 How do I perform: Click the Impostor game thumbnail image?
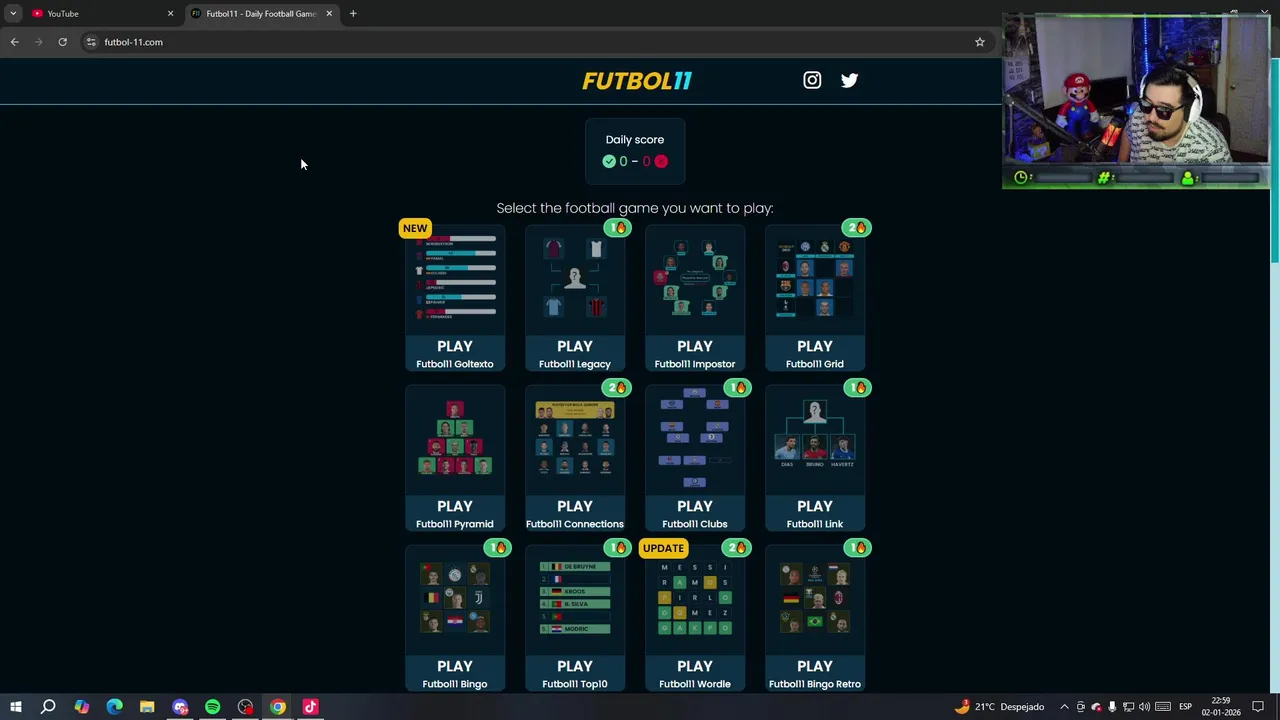click(695, 278)
